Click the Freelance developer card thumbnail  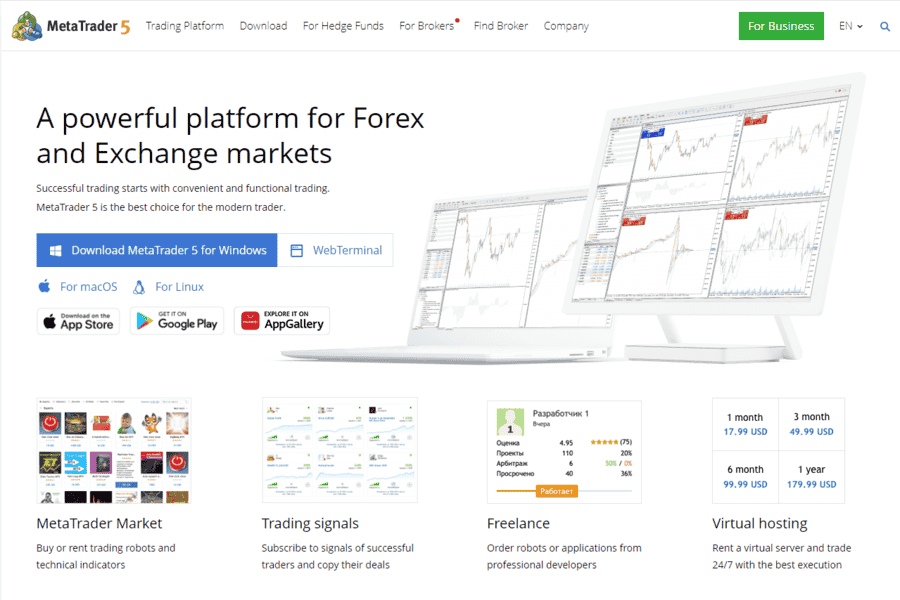coord(564,452)
